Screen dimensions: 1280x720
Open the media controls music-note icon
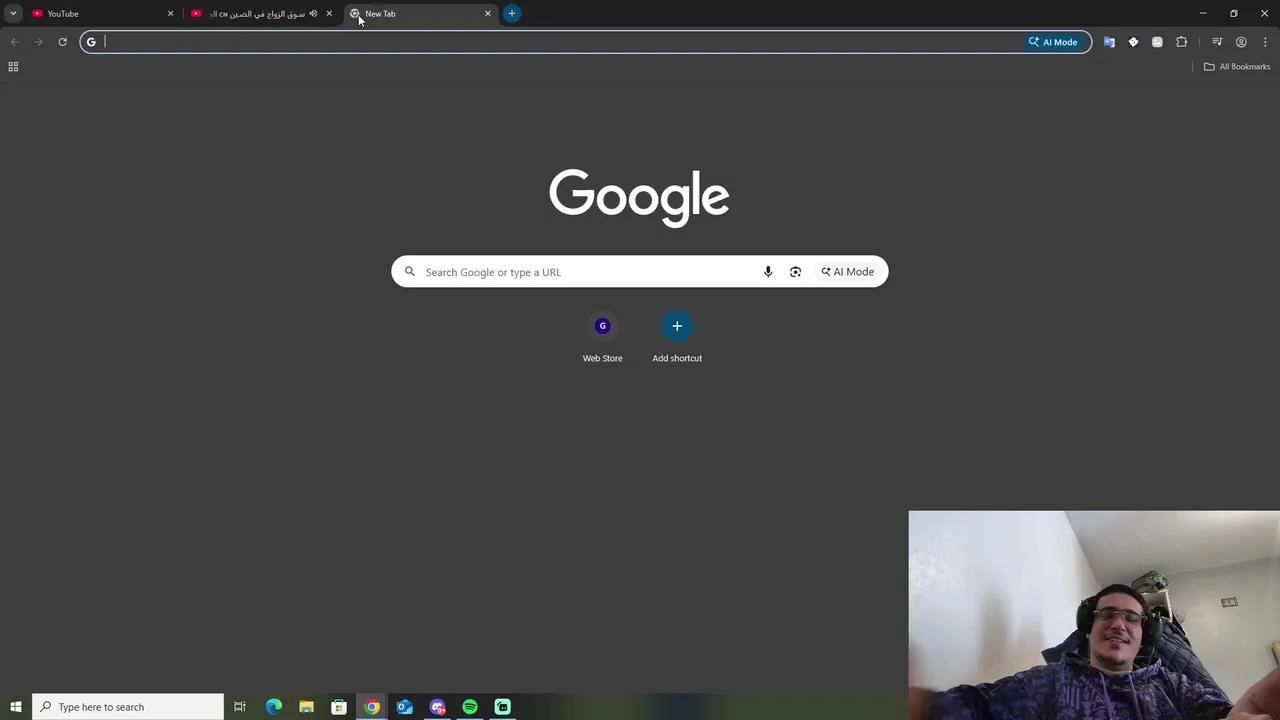tap(1217, 42)
